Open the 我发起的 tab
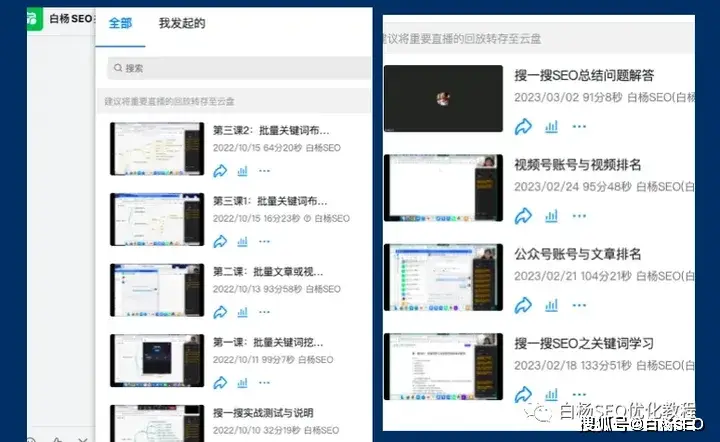Screen dimensions: 720x442 (182, 23)
